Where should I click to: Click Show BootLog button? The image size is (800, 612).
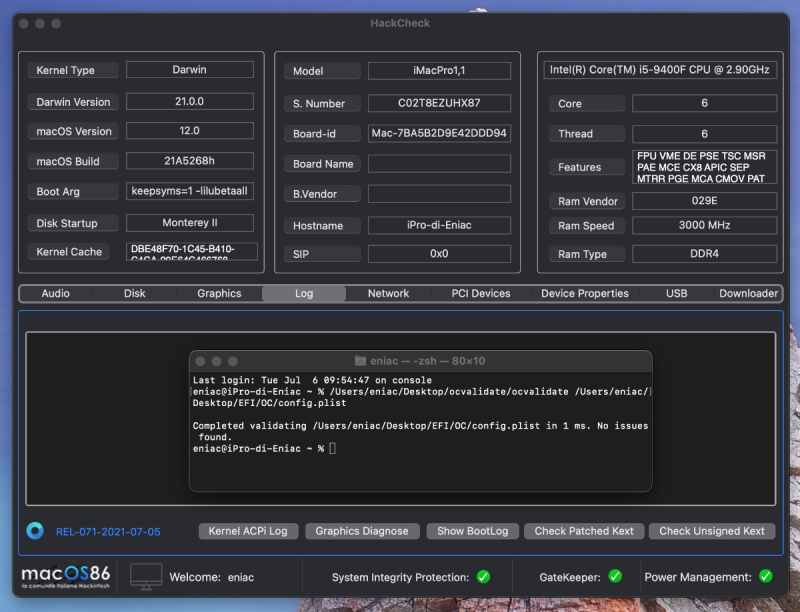472,531
